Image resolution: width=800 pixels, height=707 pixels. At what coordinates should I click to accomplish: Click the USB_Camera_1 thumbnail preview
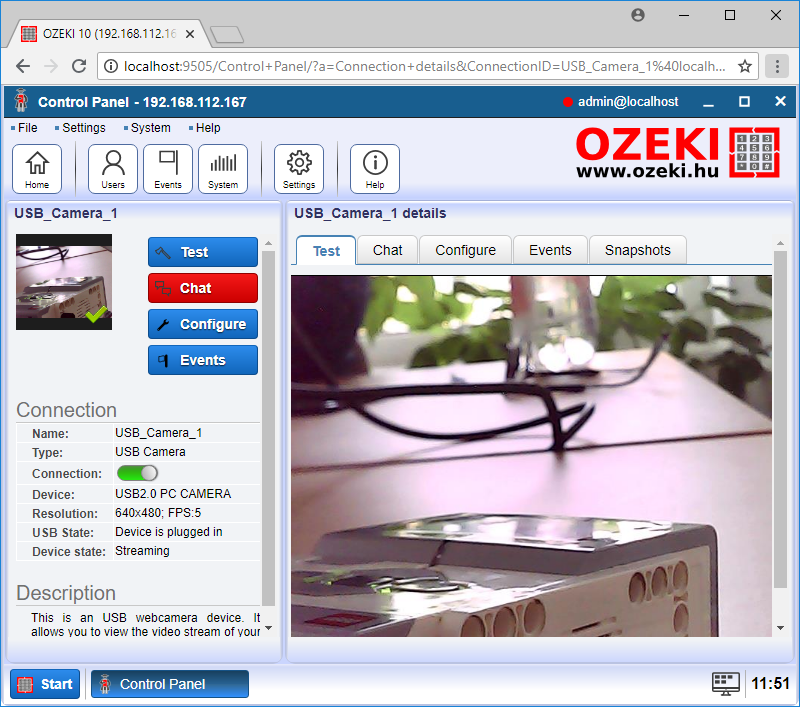pos(64,282)
